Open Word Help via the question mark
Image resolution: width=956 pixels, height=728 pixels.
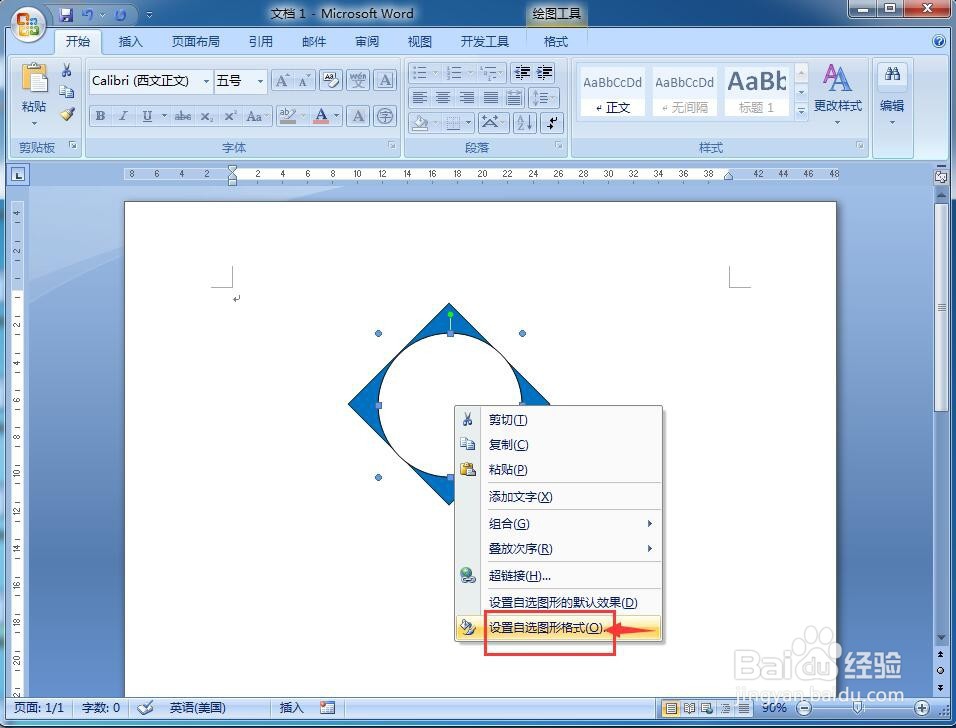(x=939, y=41)
